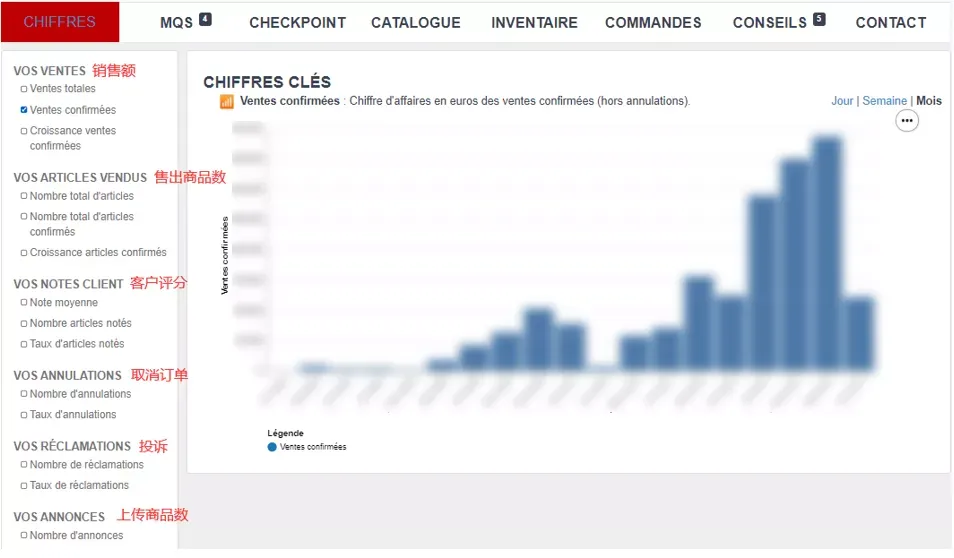Go to the INVENTAIRE tab
Viewport: 954px width, 558px height.
point(534,23)
